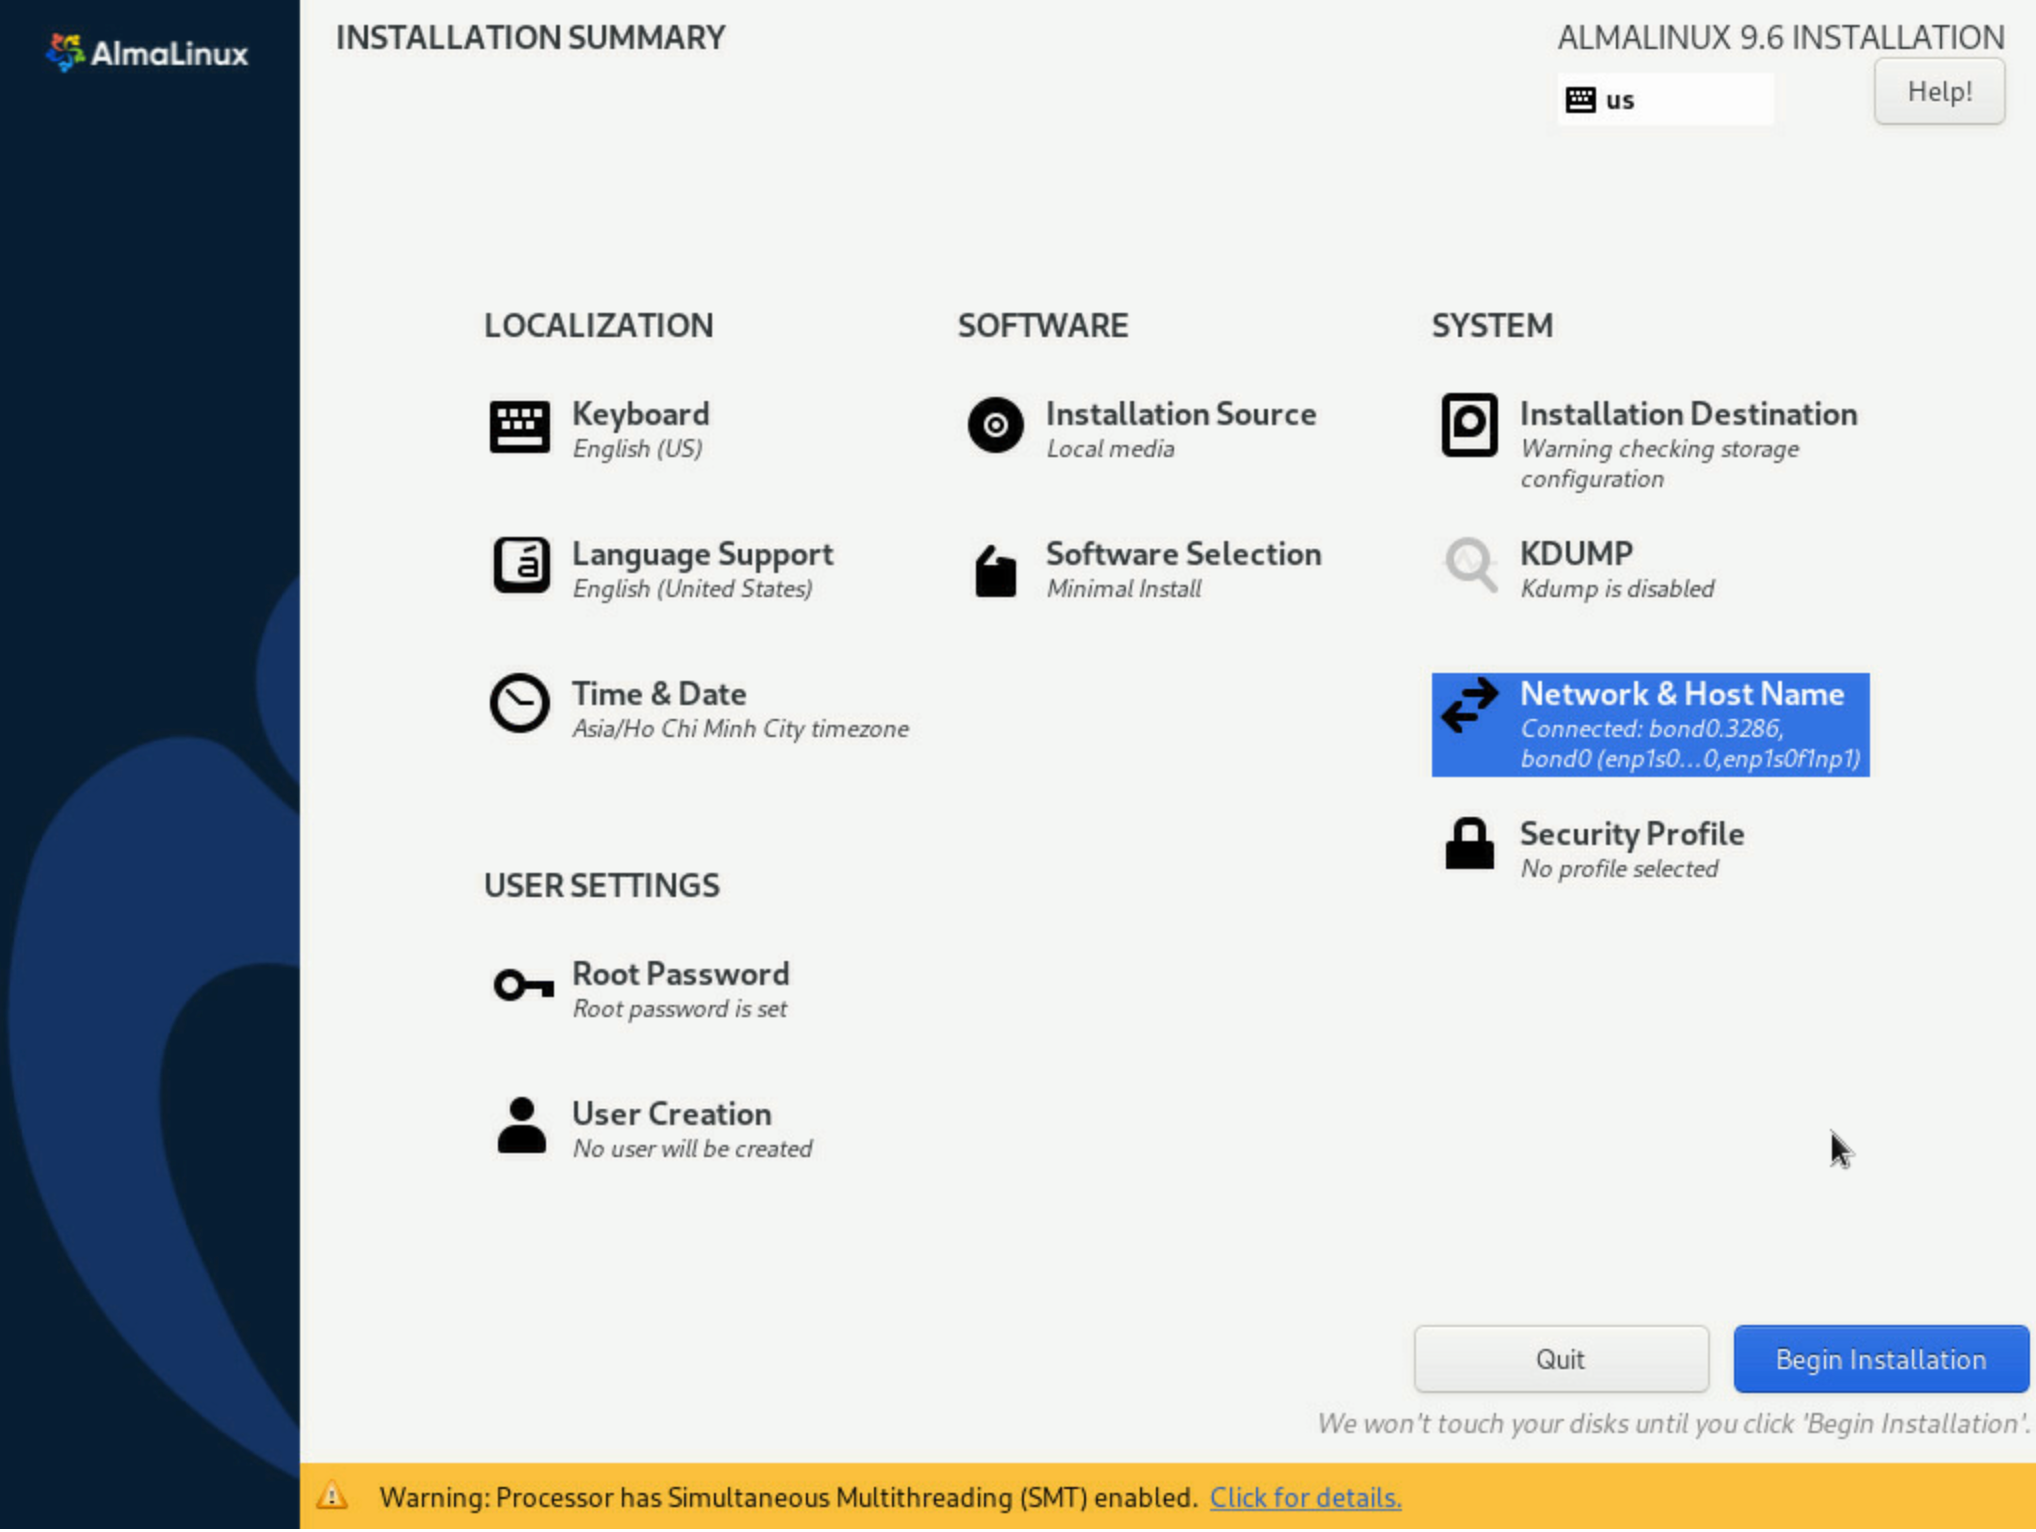Click the Root Password key icon
Viewport: 2036px width, 1532px height.
[523, 987]
